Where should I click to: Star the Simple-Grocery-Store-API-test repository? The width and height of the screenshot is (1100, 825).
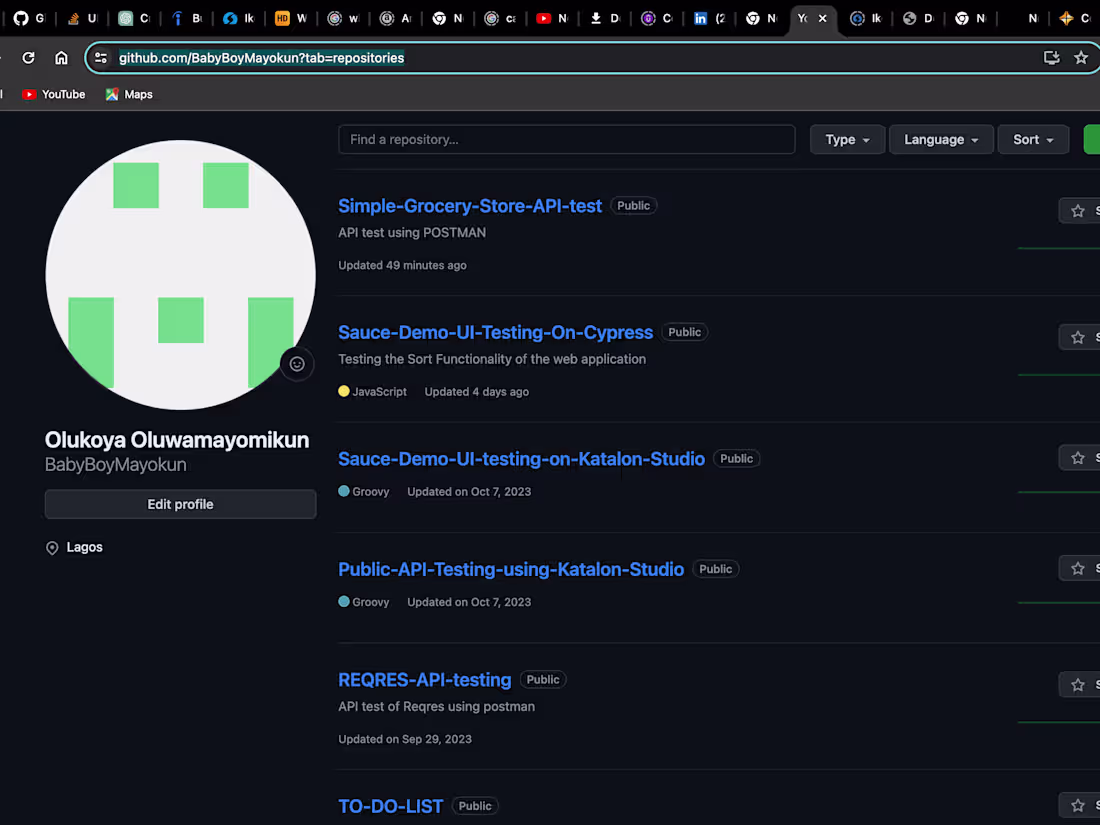(x=1078, y=210)
